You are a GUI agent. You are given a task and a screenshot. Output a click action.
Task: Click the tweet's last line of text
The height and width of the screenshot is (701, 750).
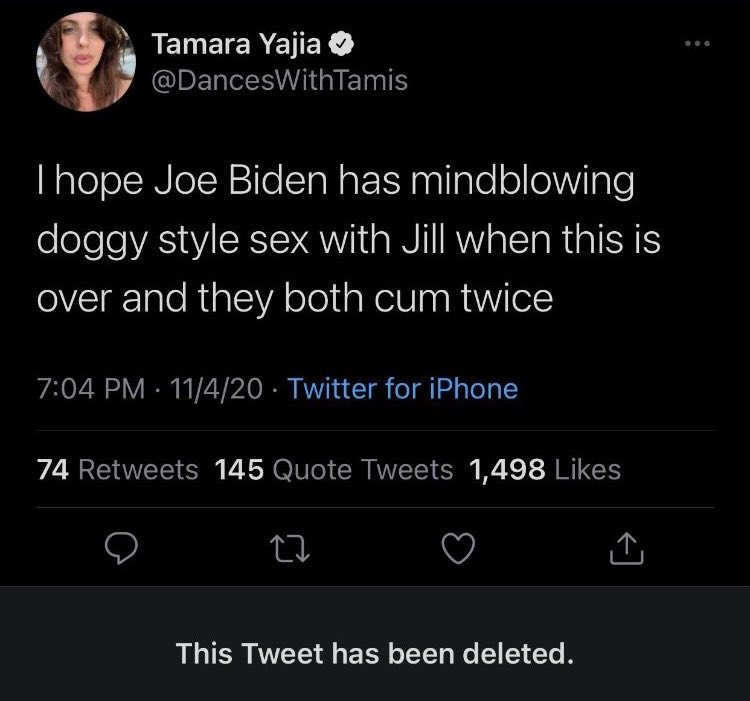[295, 299]
